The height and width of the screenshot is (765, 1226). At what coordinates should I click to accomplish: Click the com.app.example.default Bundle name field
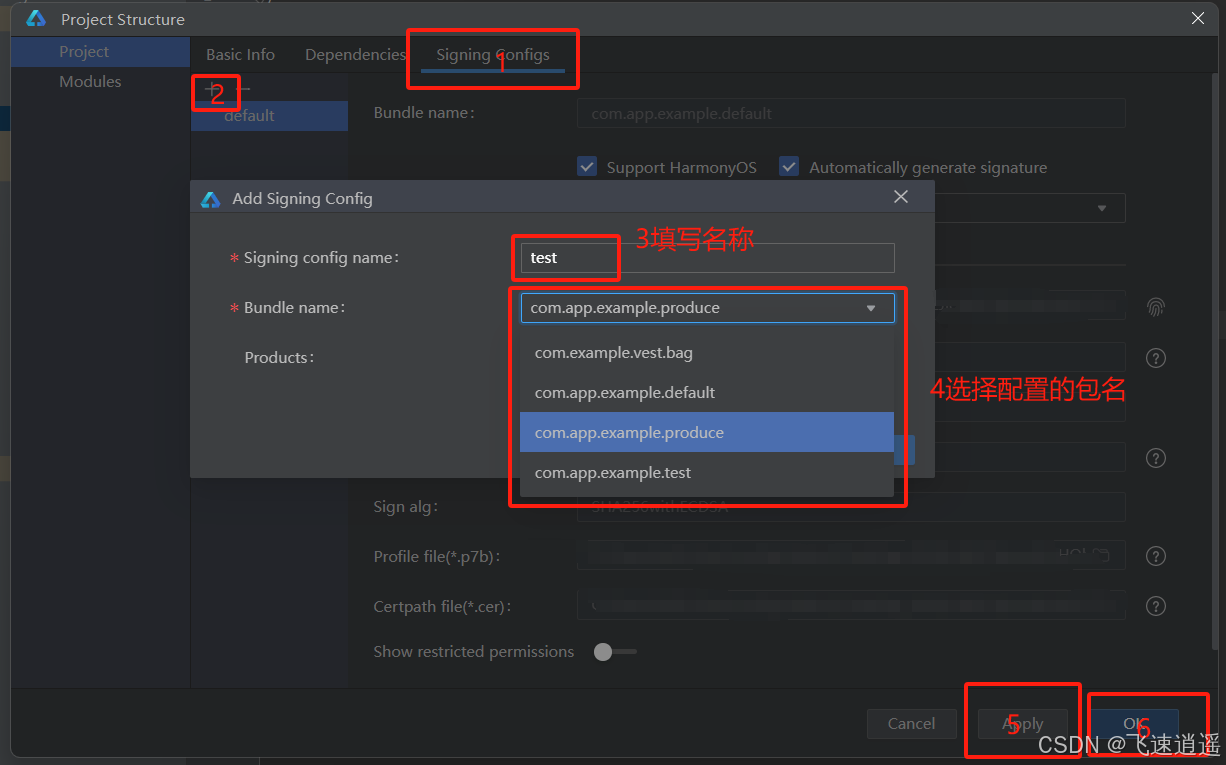[x=851, y=113]
